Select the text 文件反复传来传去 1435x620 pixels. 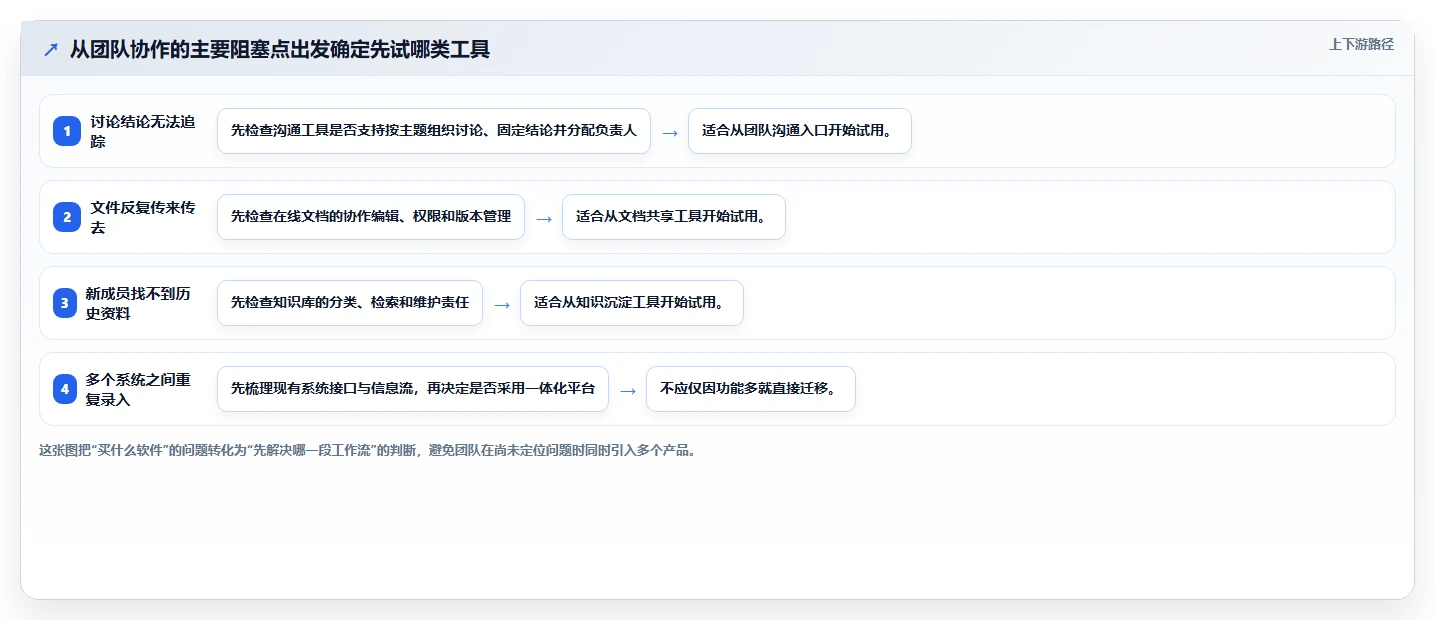point(143,217)
